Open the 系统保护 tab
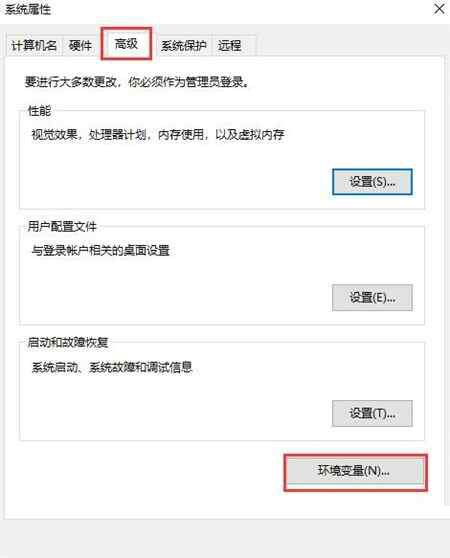Screen dimensions: 450x558 coord(184,46)
